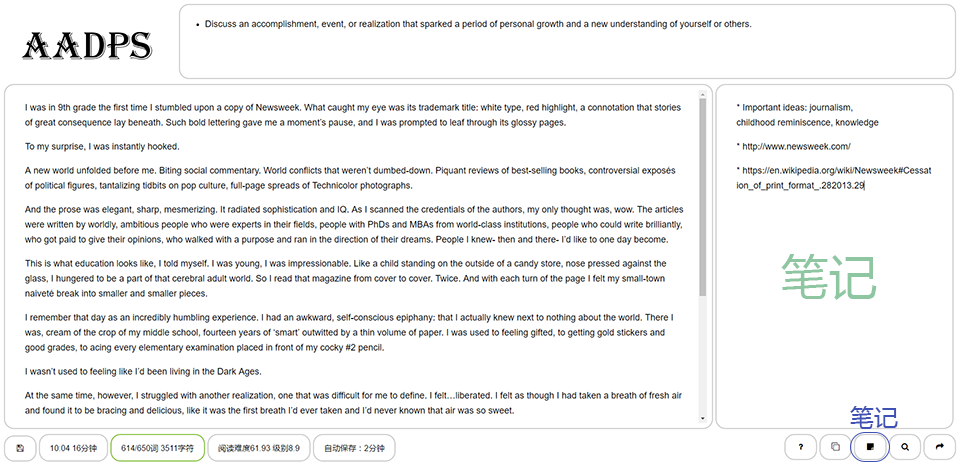Click the reading difficulty 61.93 indicator
This screenshot has width=960, height=470.
pyautogui.click(x=259, y=448)
